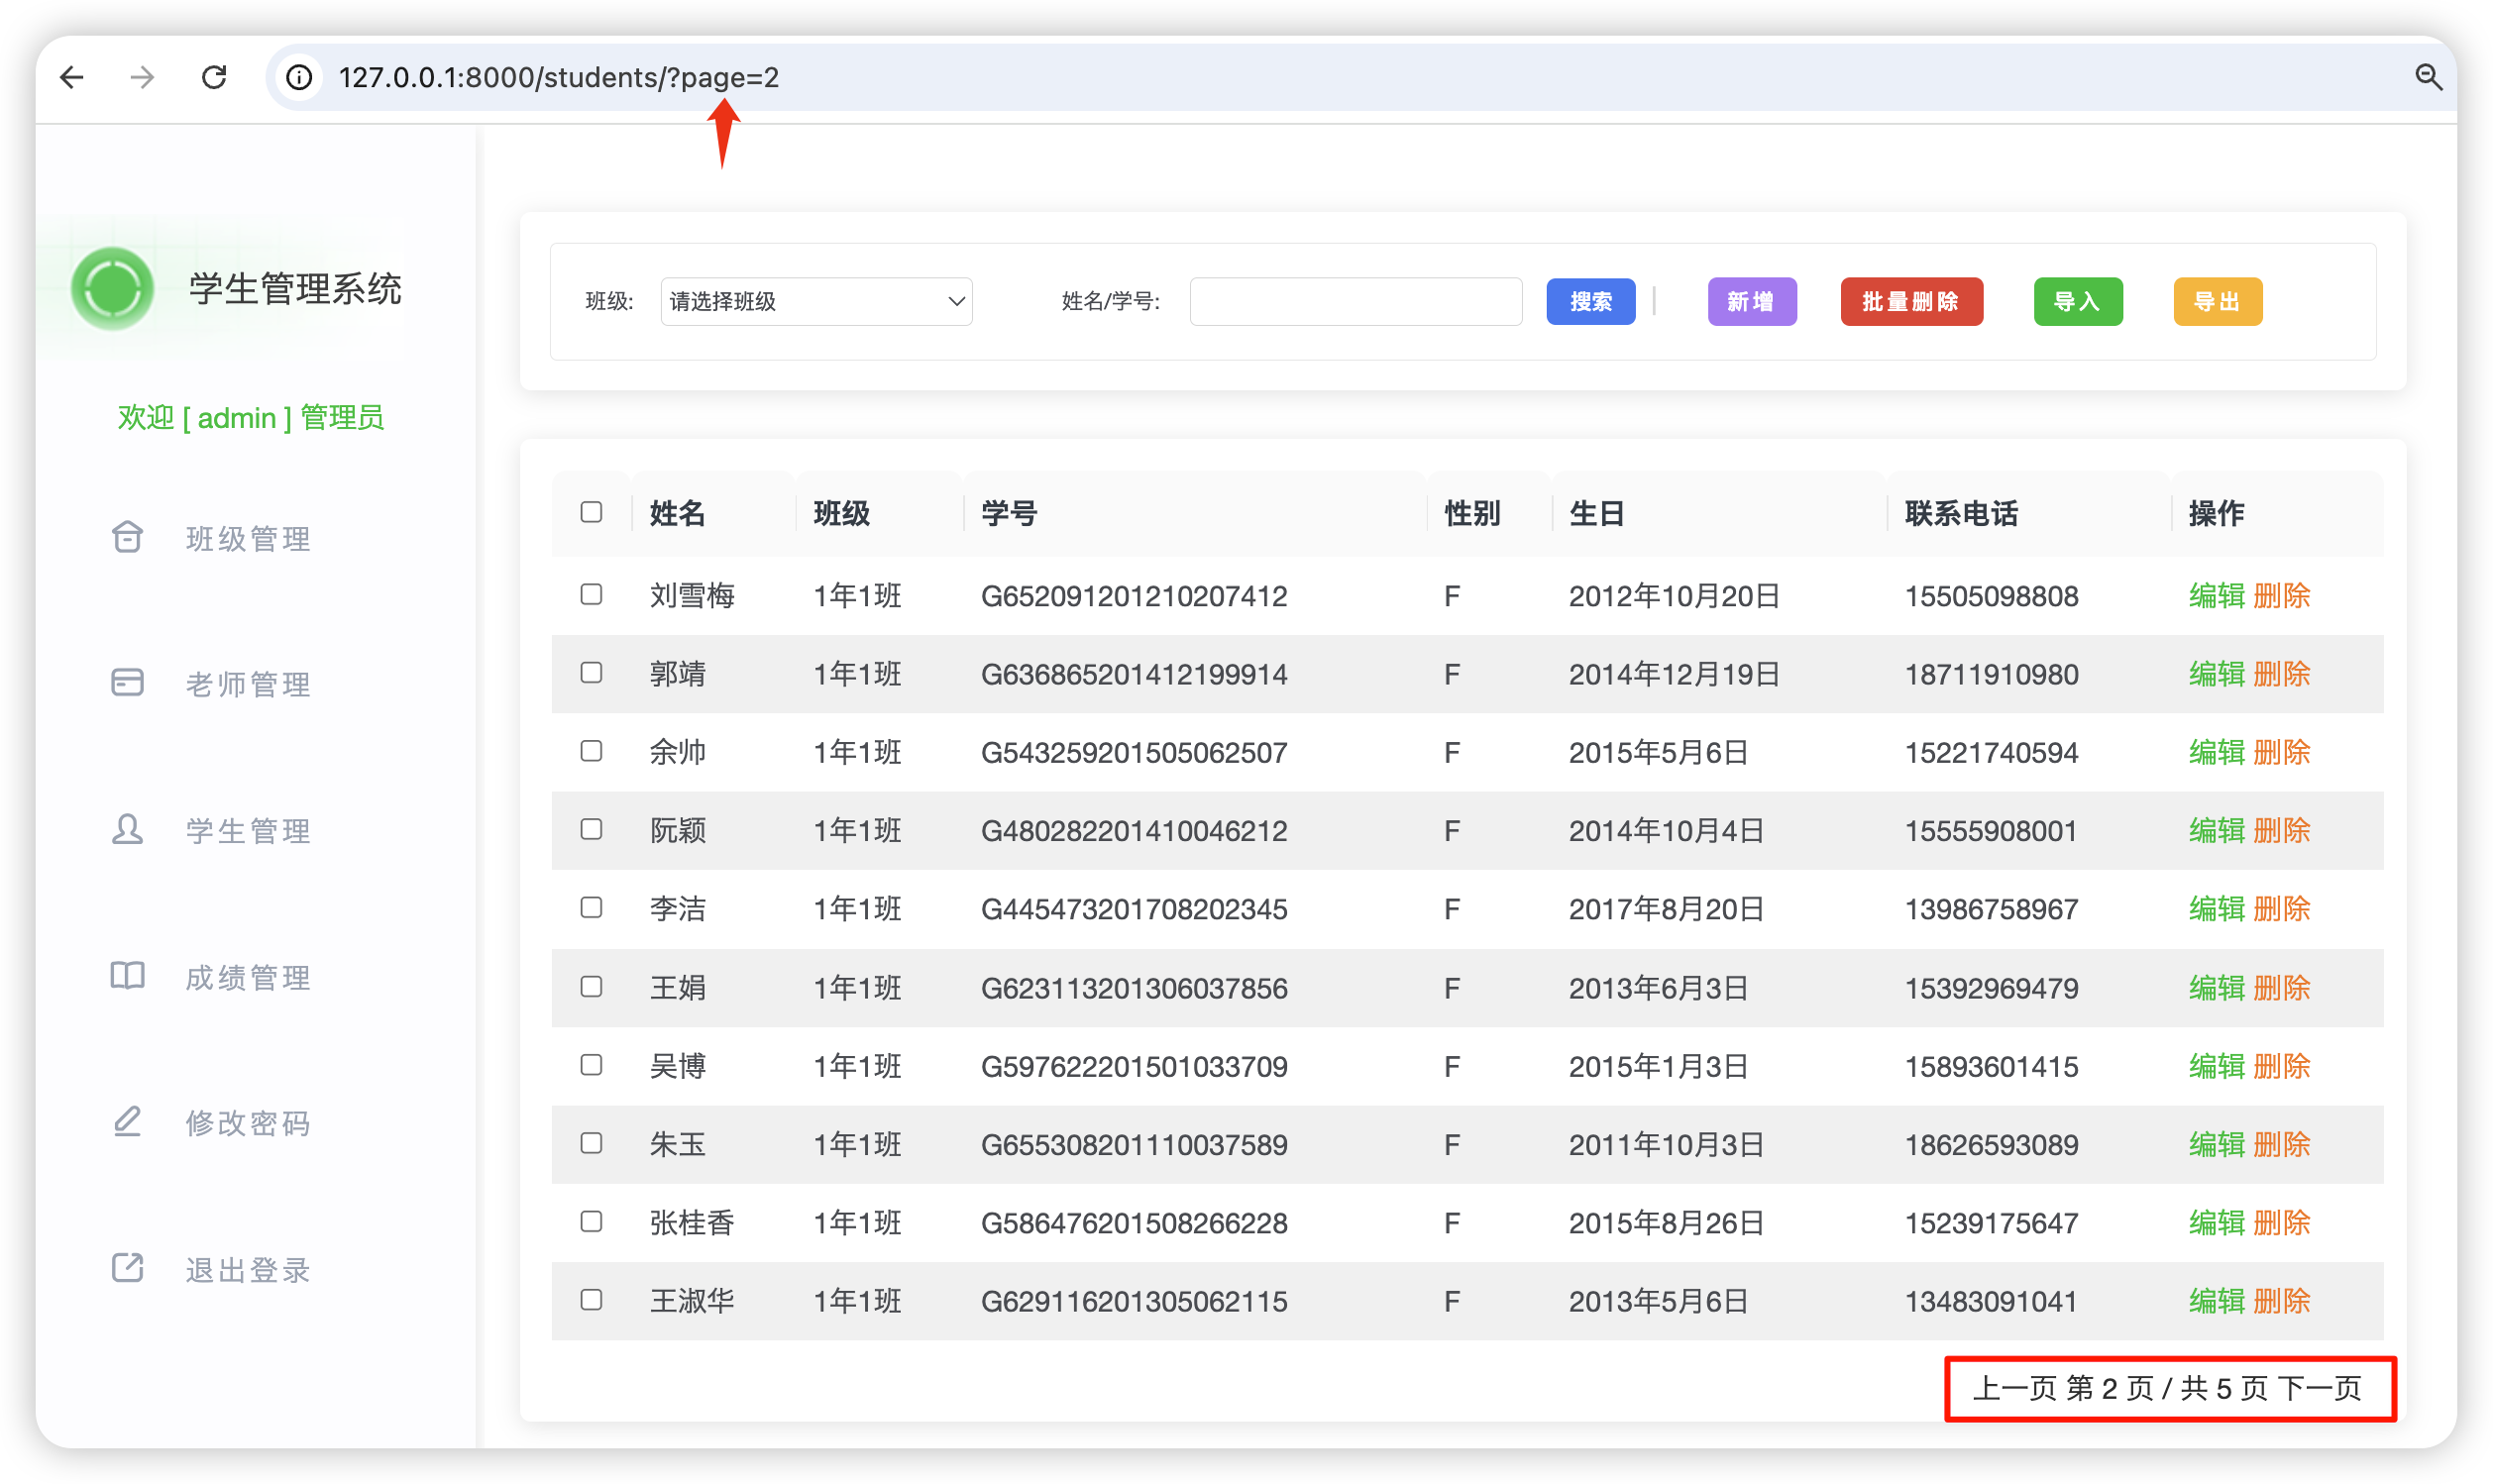This screenshot has height=1484, width=2493.
Task: Go back with the browser back arrow
Action: pyautogui.click(x=71, y=77)
